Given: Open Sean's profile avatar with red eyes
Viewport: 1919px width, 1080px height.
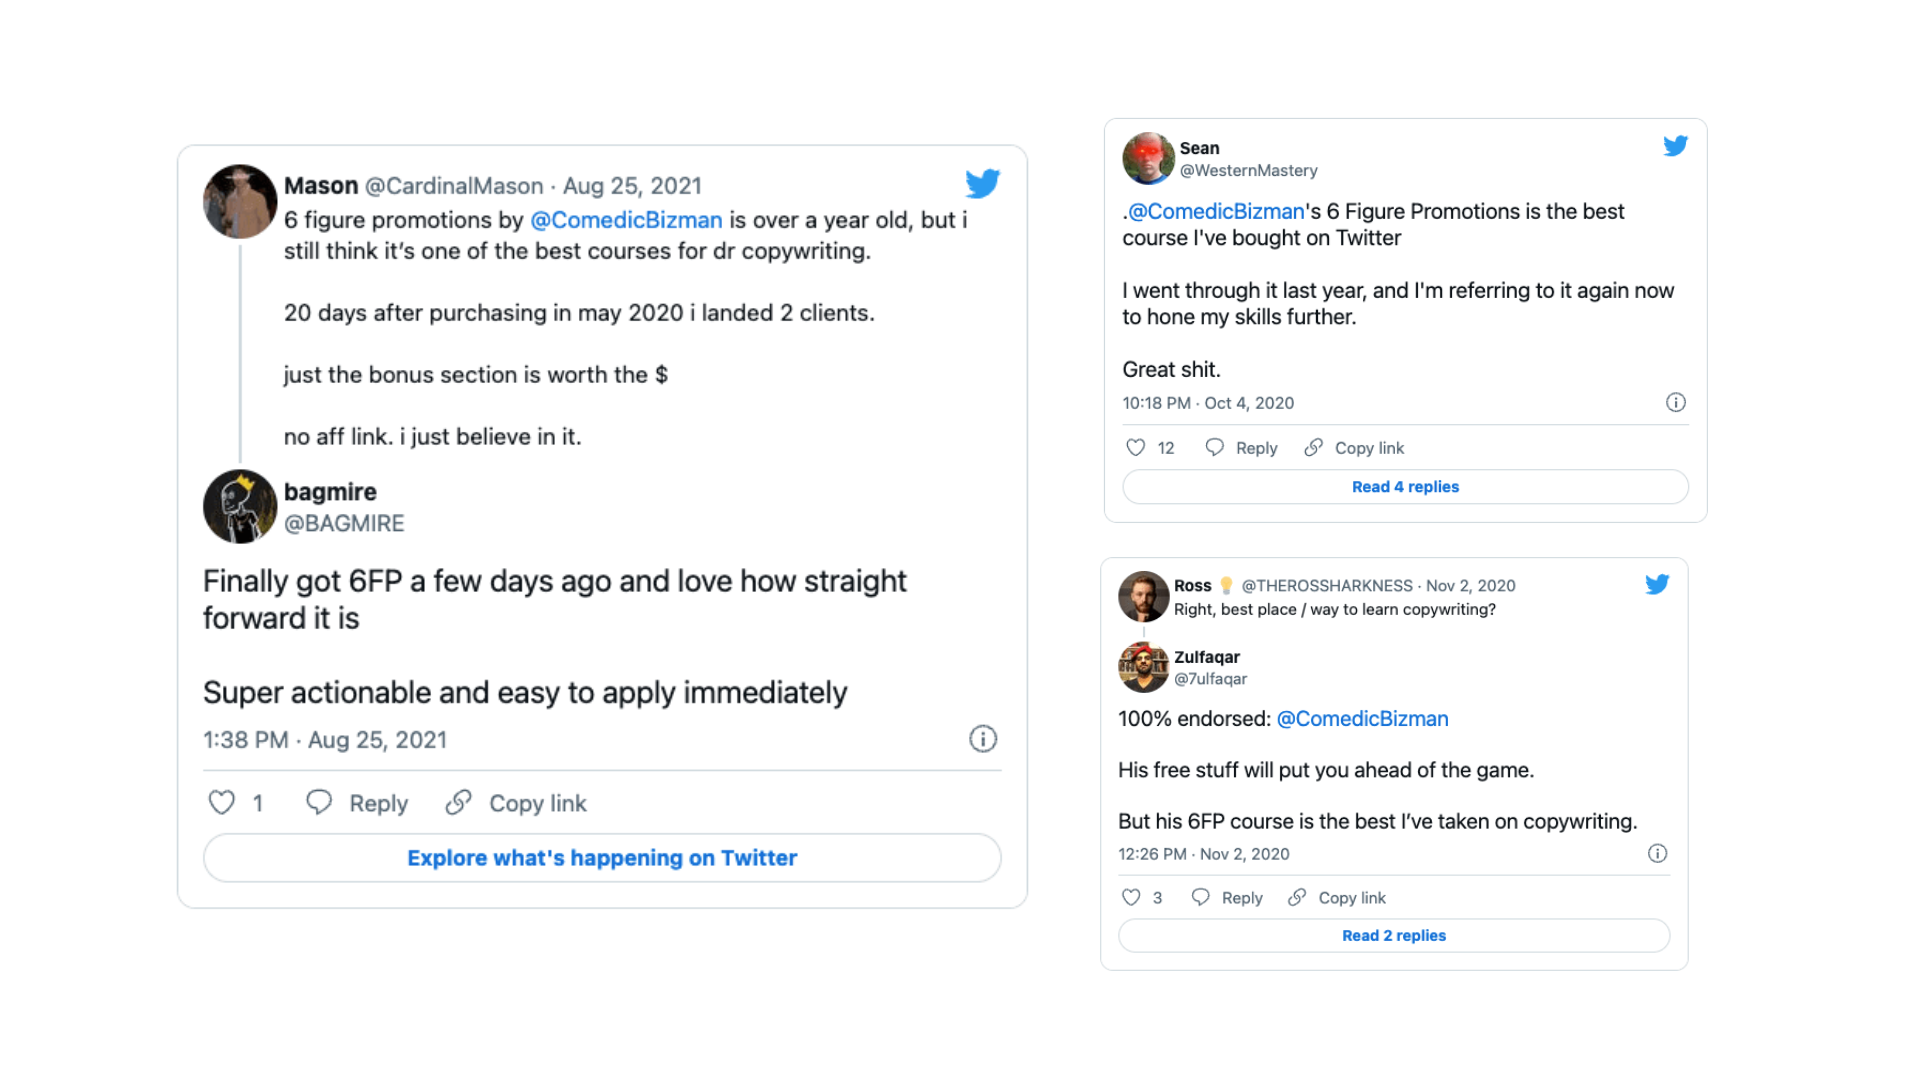Looking at the screenshot, I should [x=1148, y=158].
